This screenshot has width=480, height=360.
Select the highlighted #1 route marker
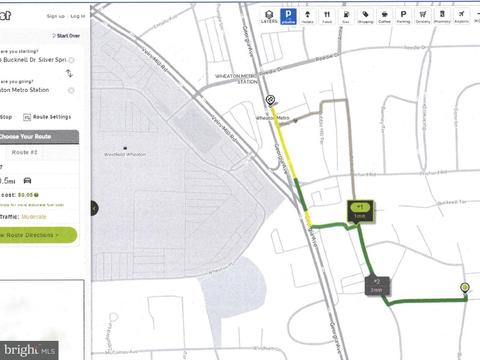tap(360, 211)
